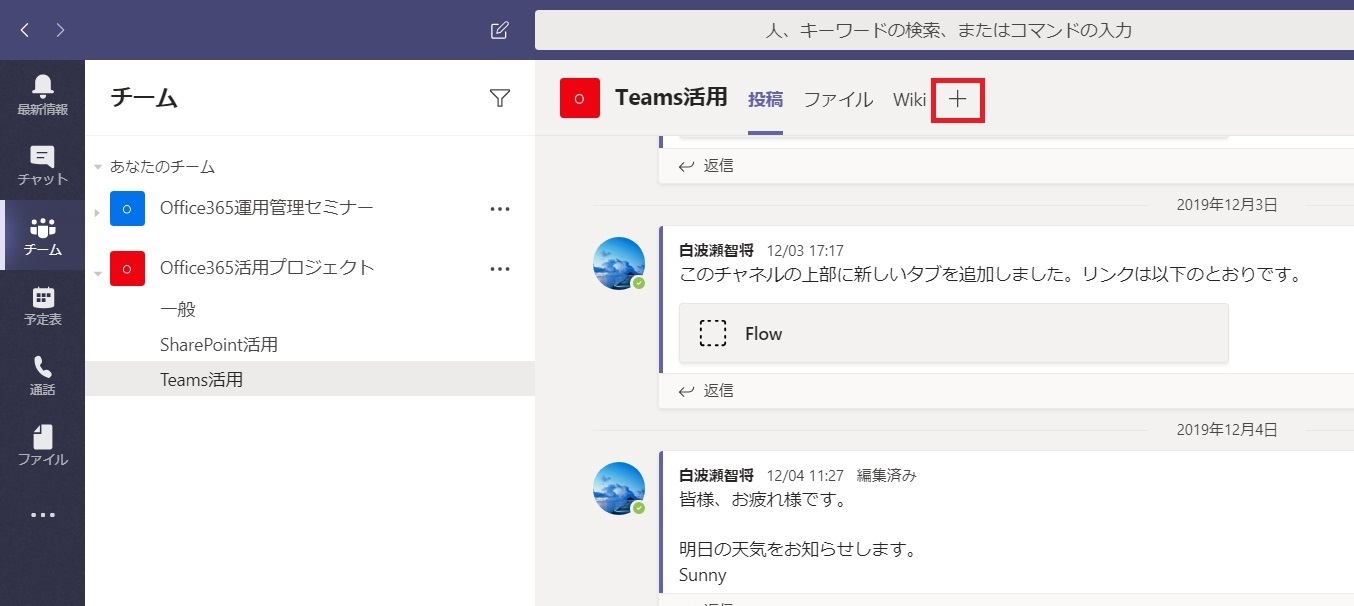Go forward with the right arrow
This screenshot has width=1354, height=606.
coord(60,30)
